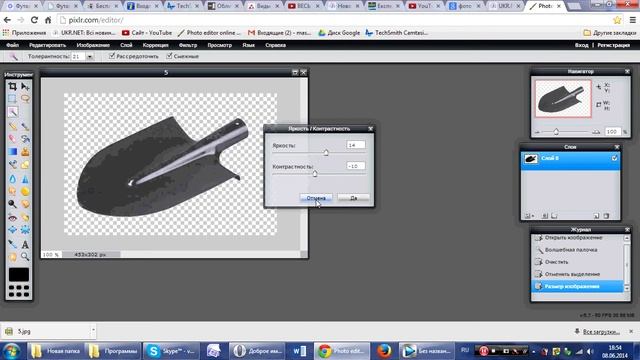Select the Move tool
This screenshot has width=640, height=360.
(x=25, y=86)
